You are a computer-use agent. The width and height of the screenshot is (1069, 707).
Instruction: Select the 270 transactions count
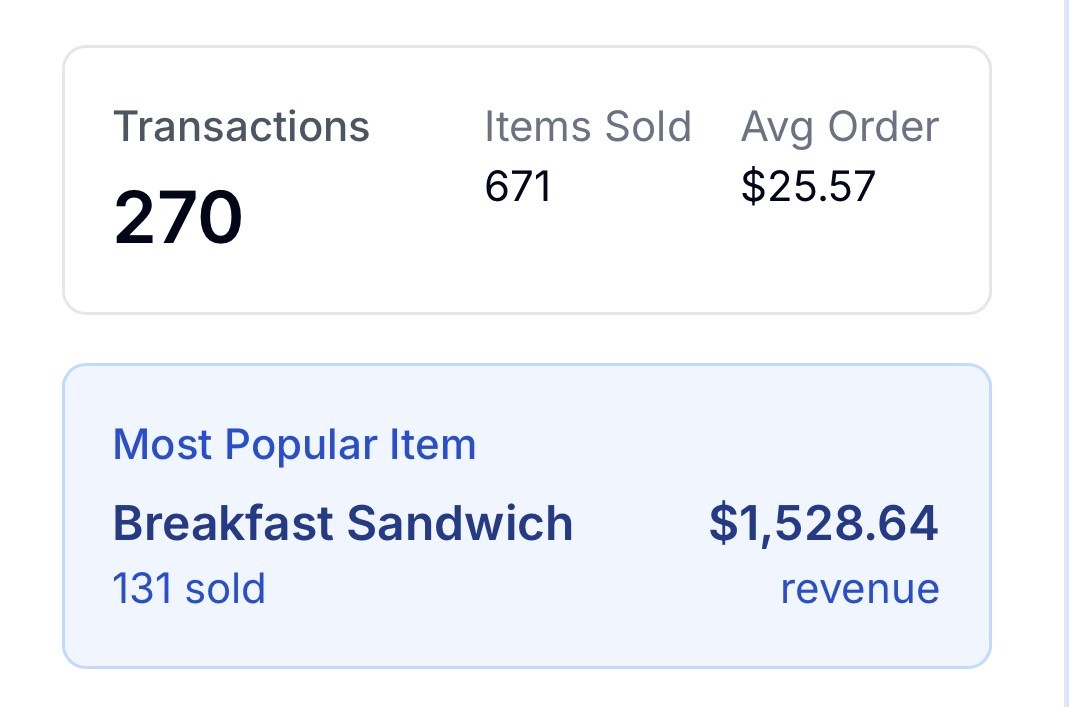point(178,219)
